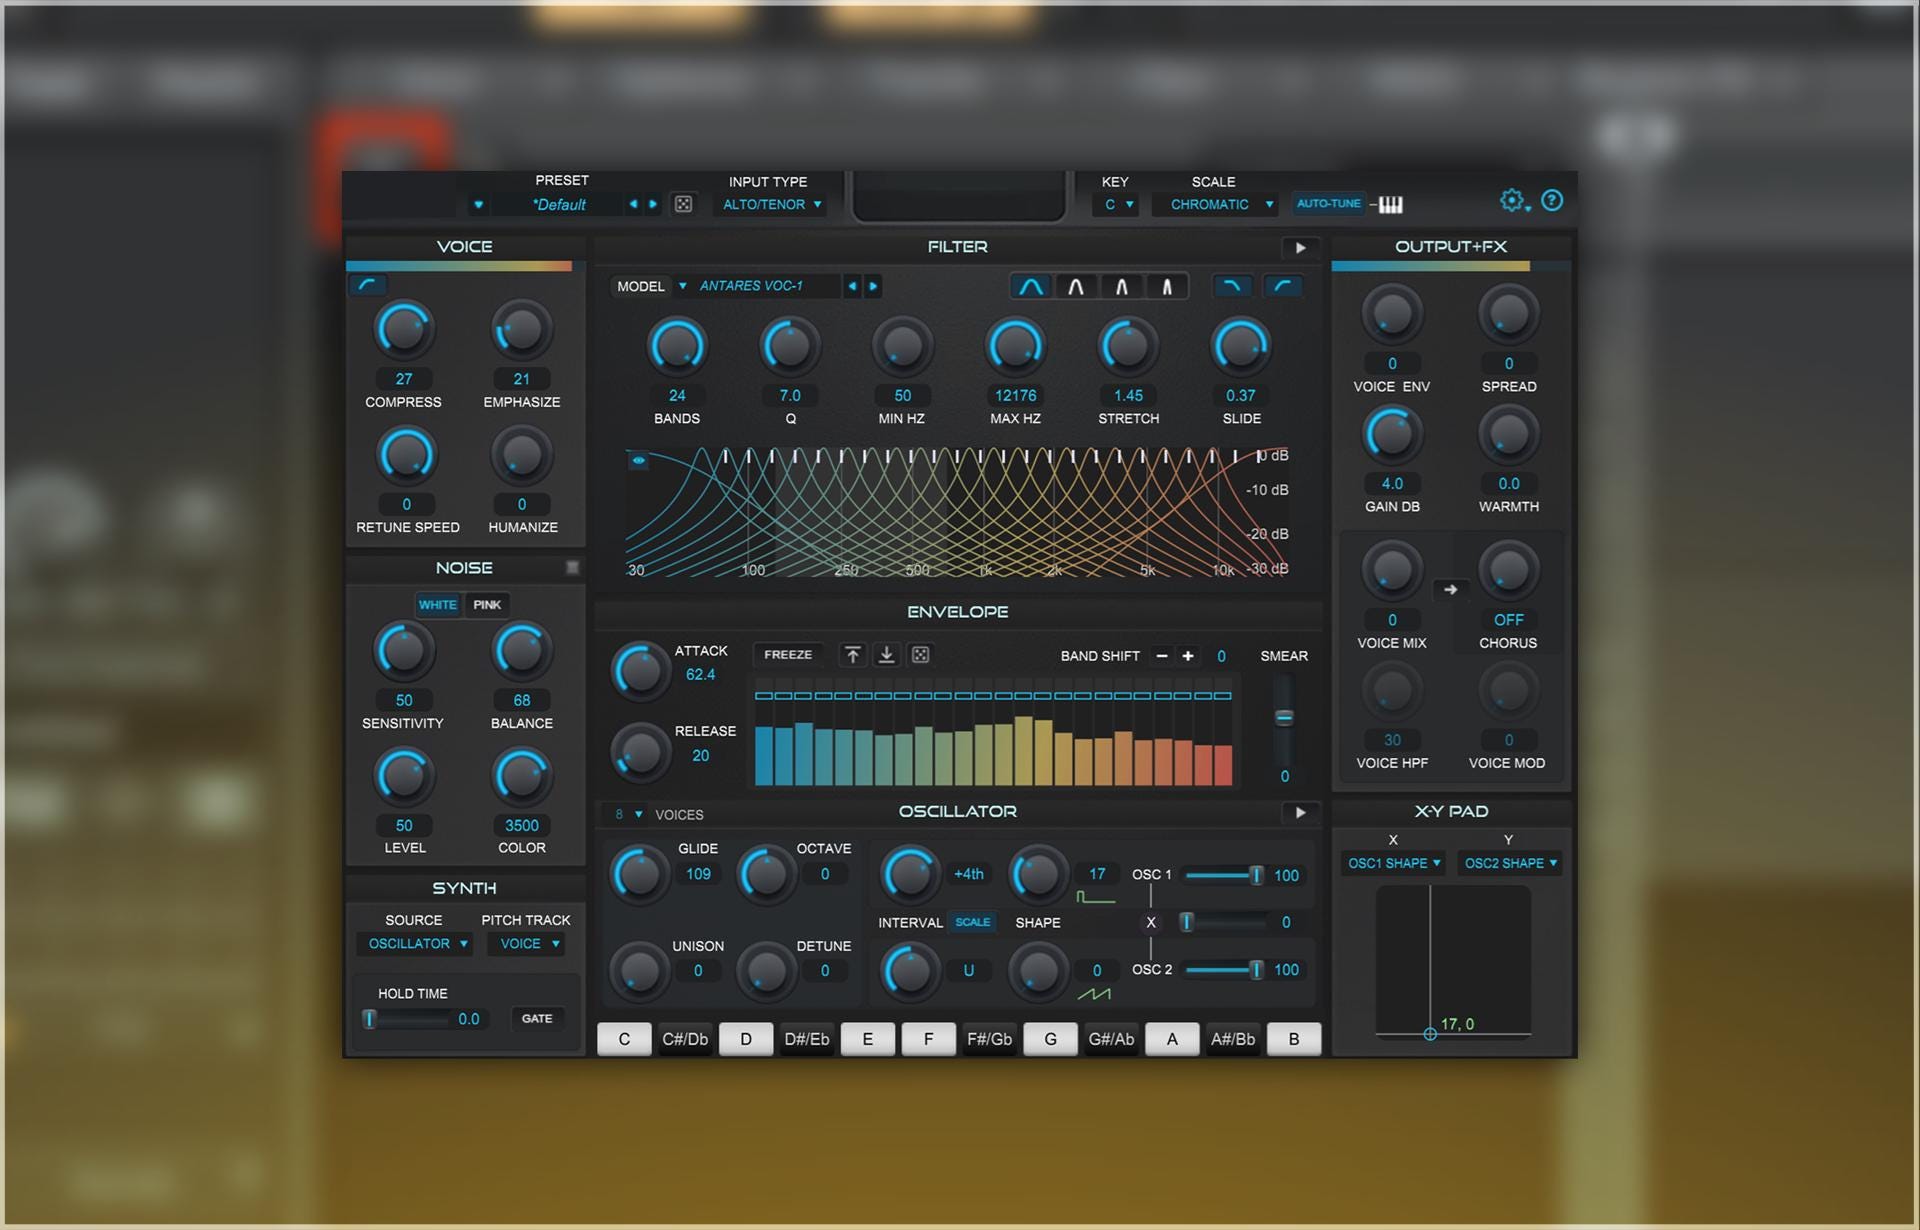Open the help question mark icon
This screenshot has height=1230, width=1920.
pos(1552,201)
